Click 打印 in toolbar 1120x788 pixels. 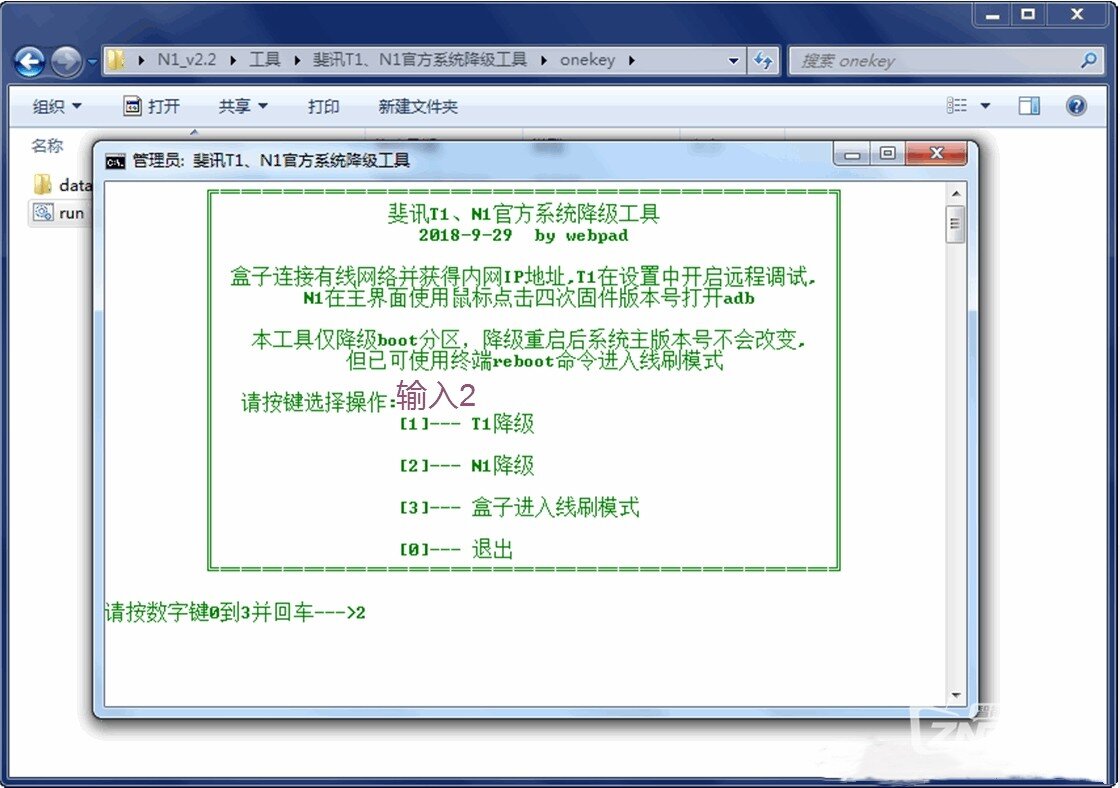coord(324,106)
